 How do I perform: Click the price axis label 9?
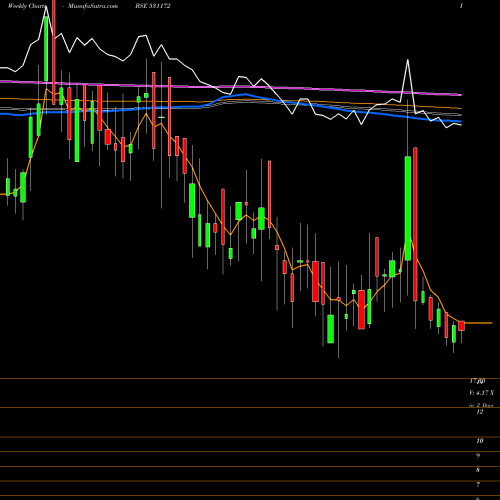pos(478,456)
